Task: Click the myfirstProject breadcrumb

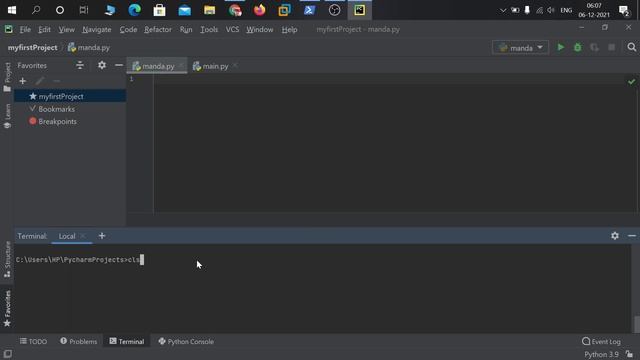Action: pyautogui.click(x=33, y=47)
